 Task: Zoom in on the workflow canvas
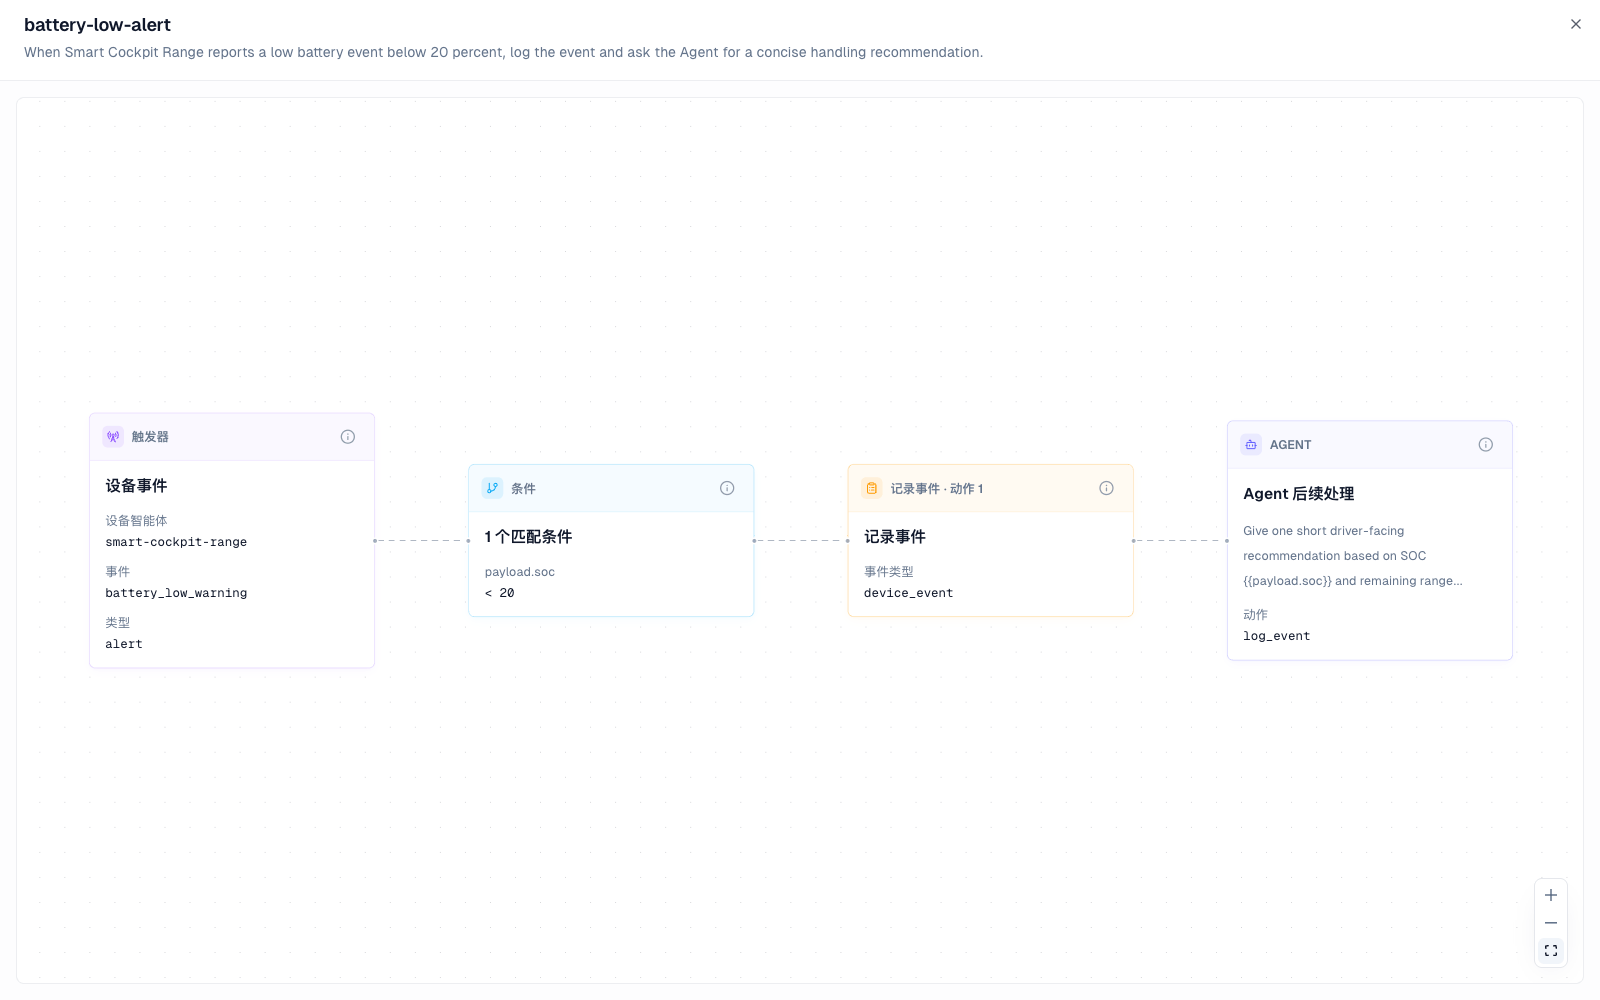pos(1551,895)
